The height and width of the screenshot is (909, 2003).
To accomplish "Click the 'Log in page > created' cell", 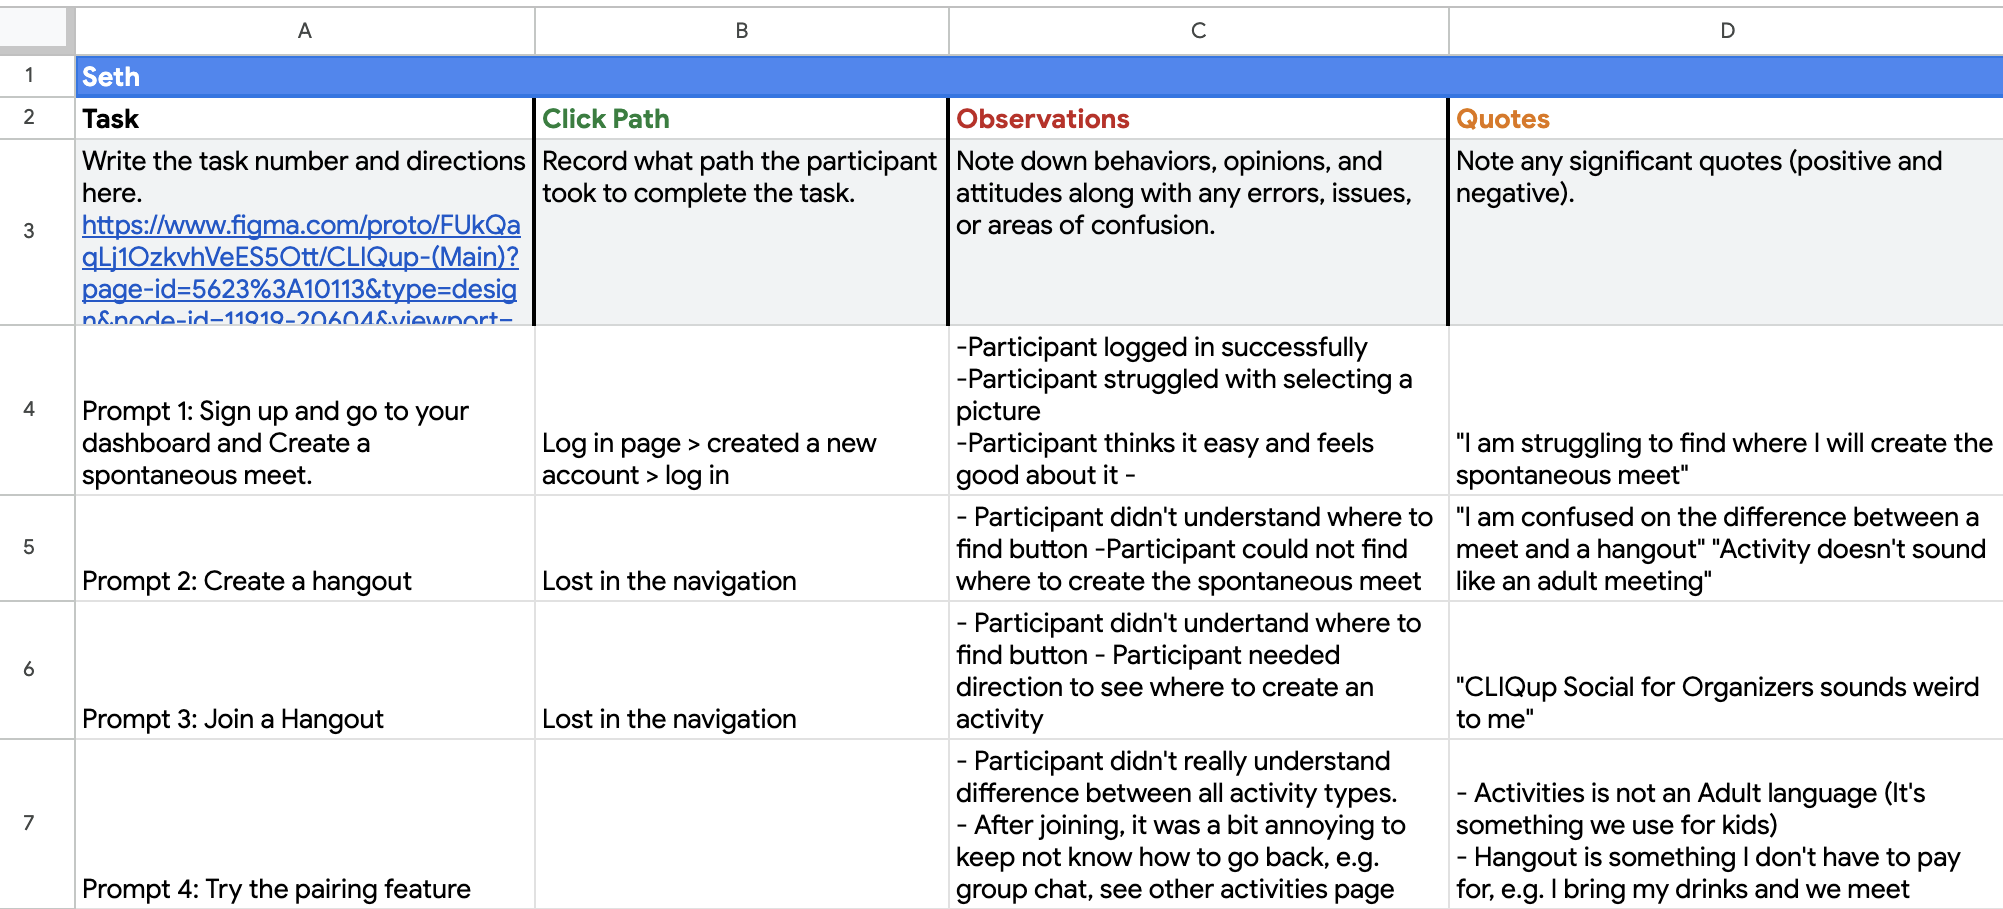I will 742,410.
